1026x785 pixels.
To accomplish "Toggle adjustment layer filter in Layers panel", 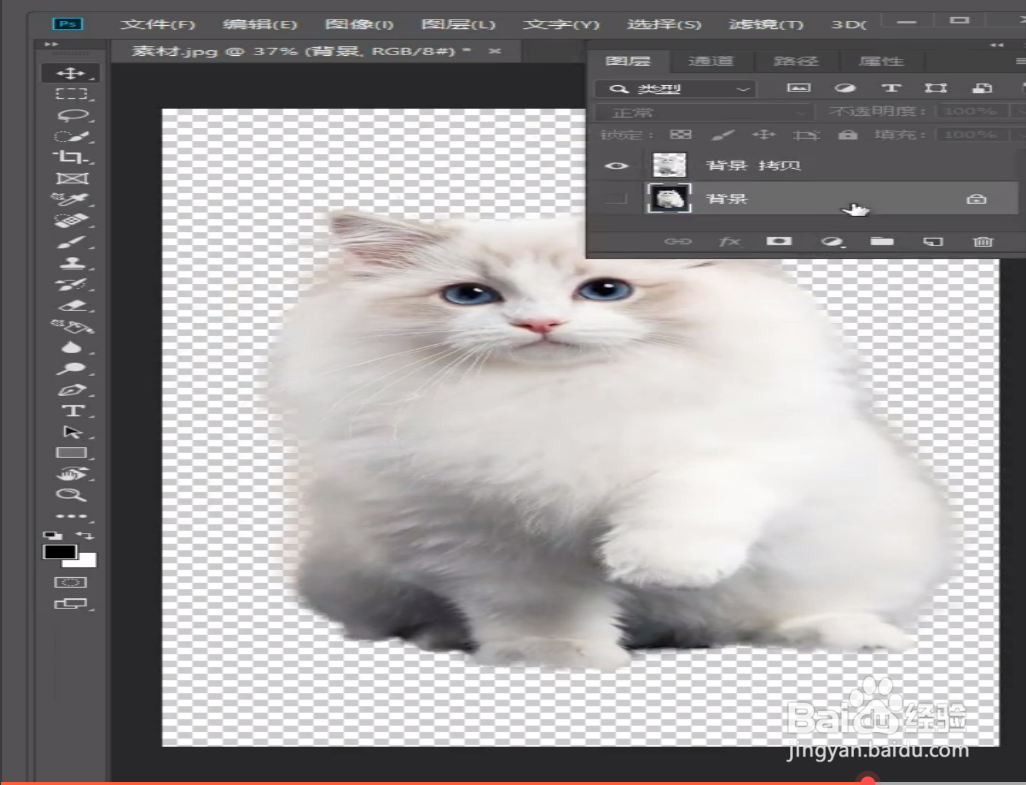I will click(845, 88).
